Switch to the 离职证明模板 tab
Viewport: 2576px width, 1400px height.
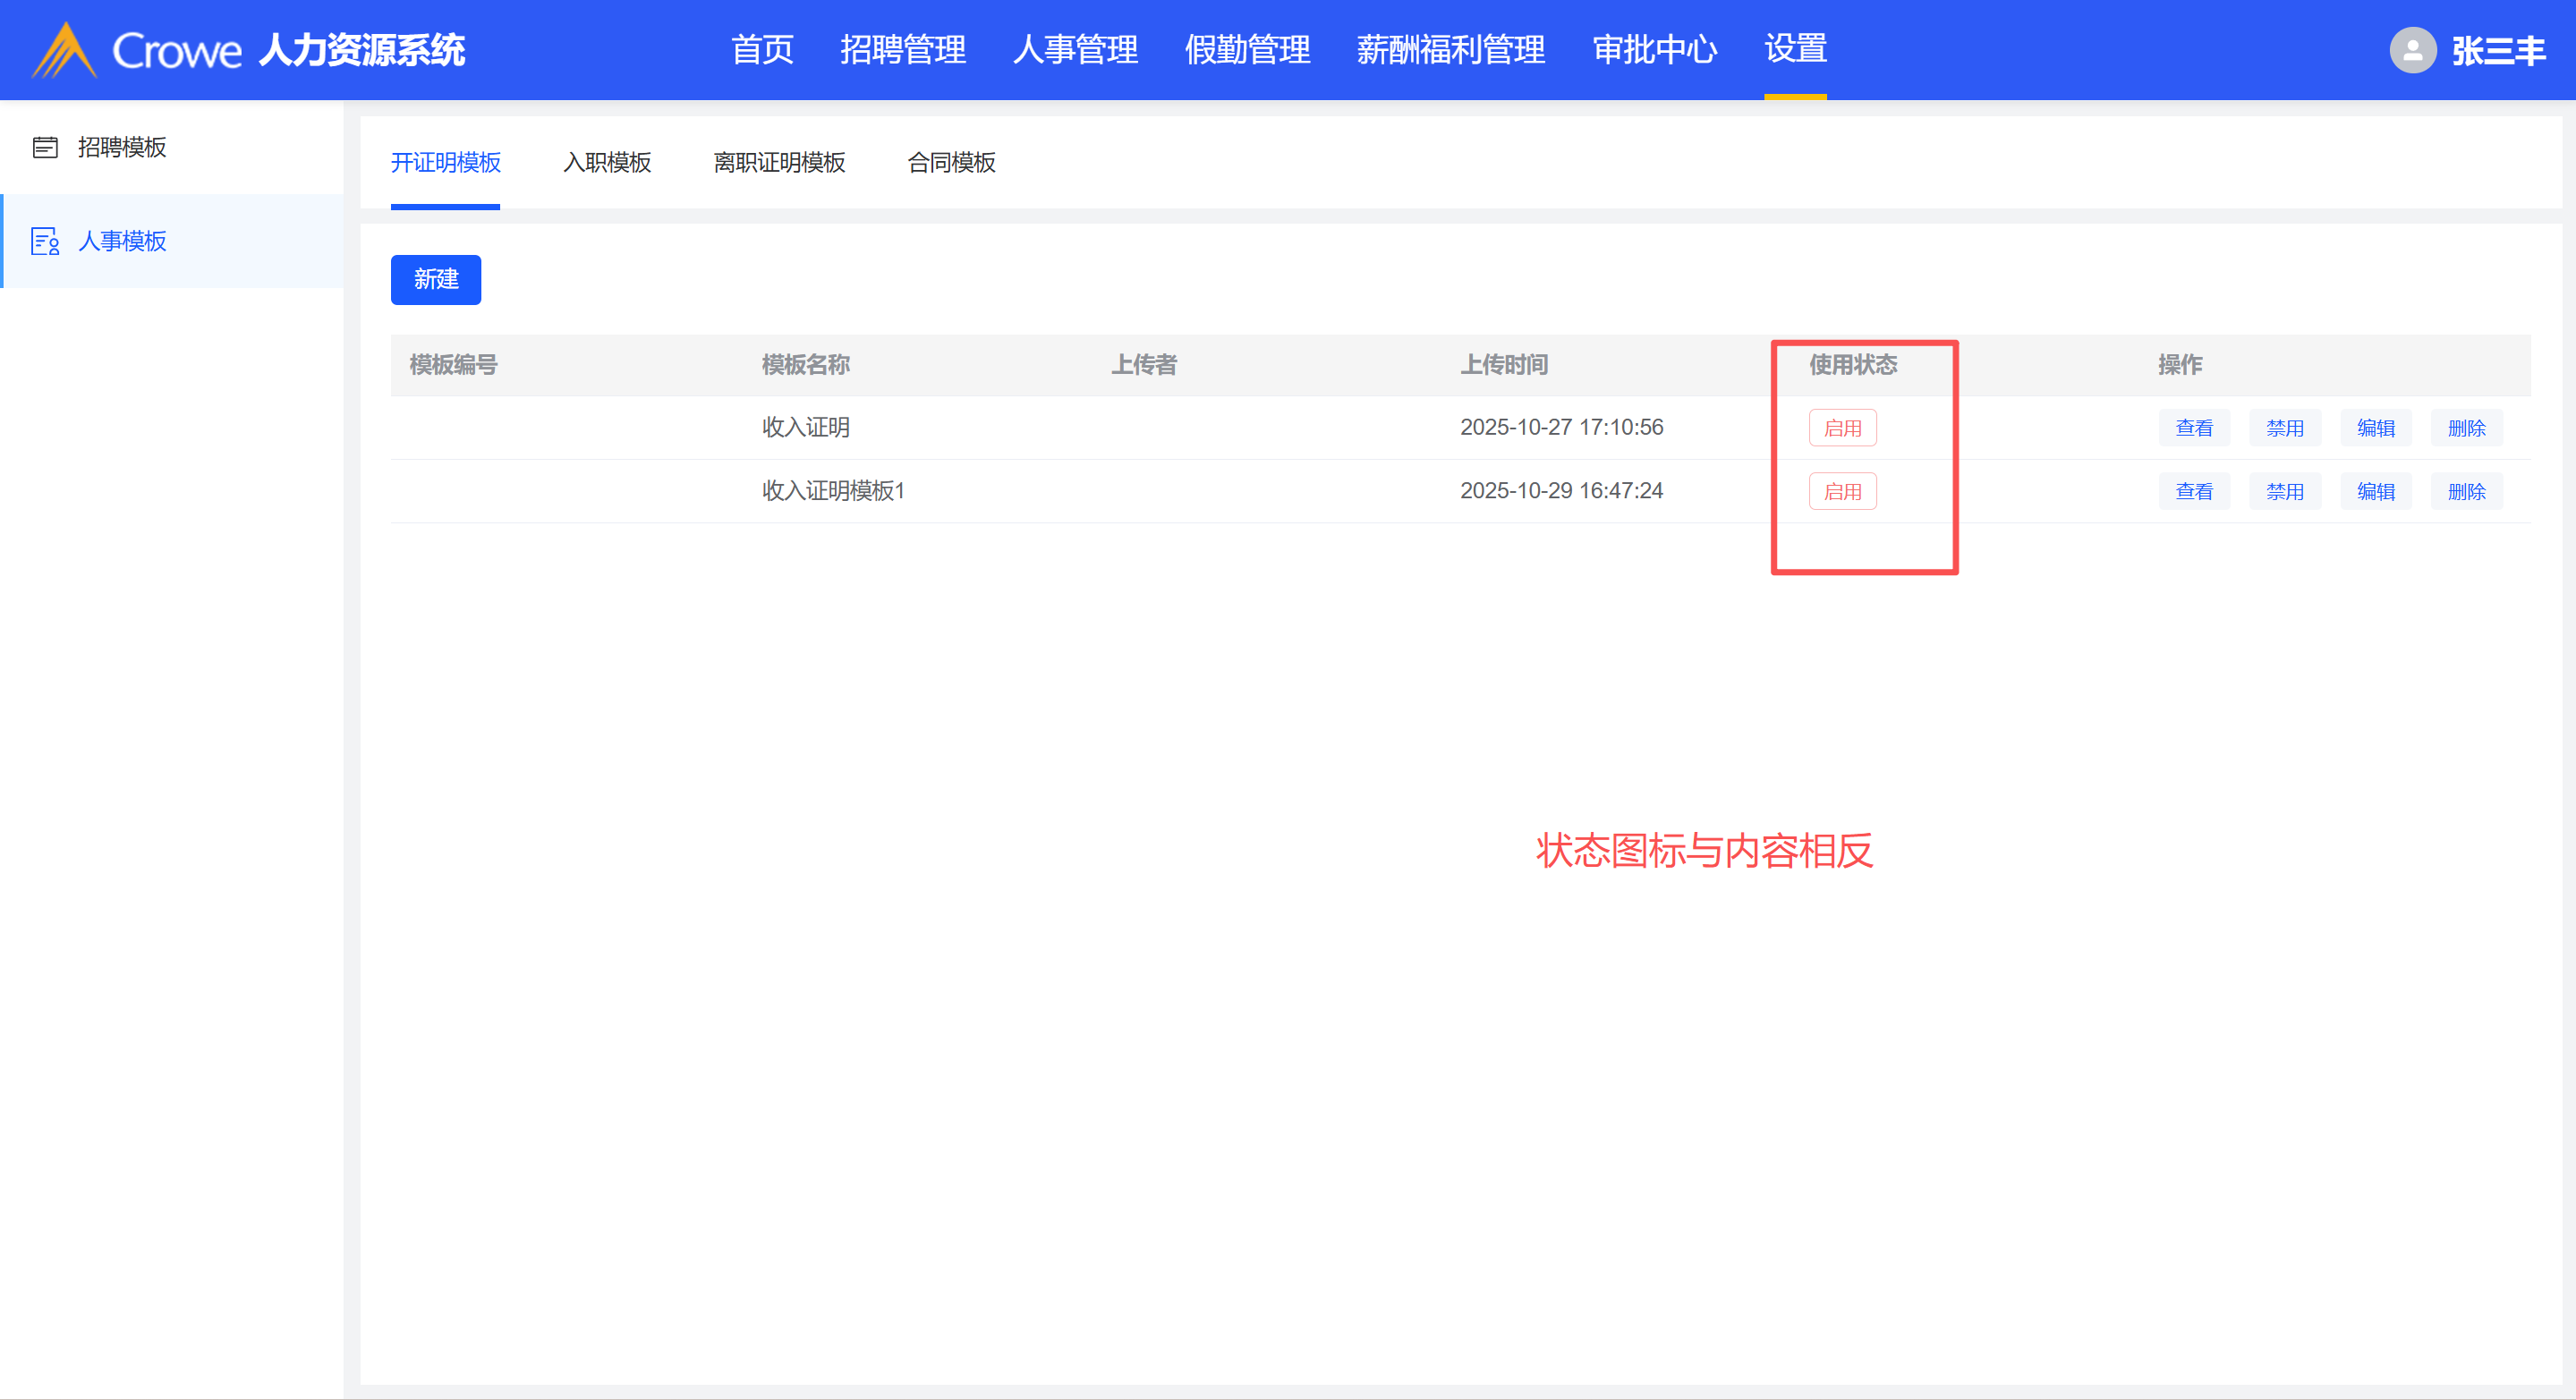(779, 162)
